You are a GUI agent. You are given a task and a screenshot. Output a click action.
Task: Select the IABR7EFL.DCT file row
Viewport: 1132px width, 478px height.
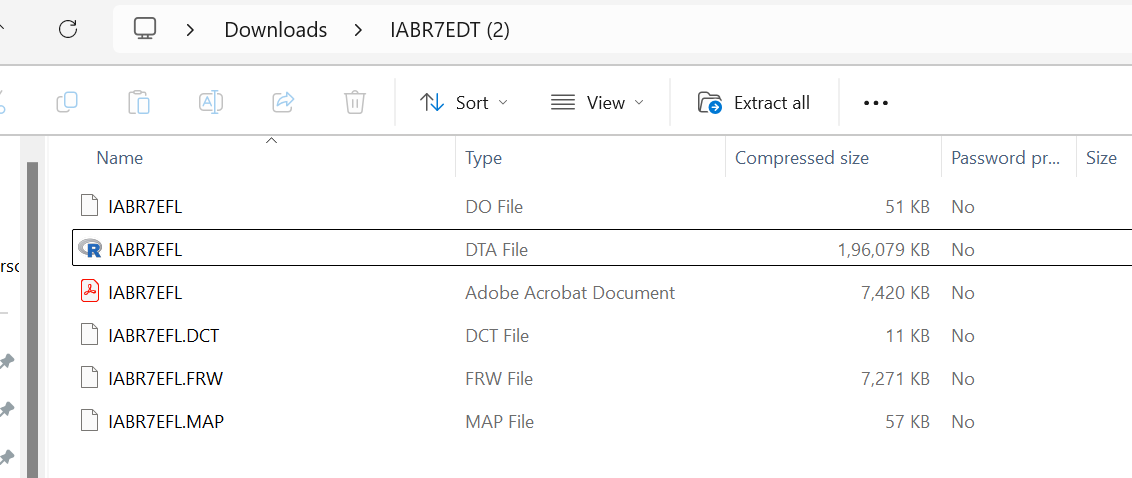[x=163, y=335]
